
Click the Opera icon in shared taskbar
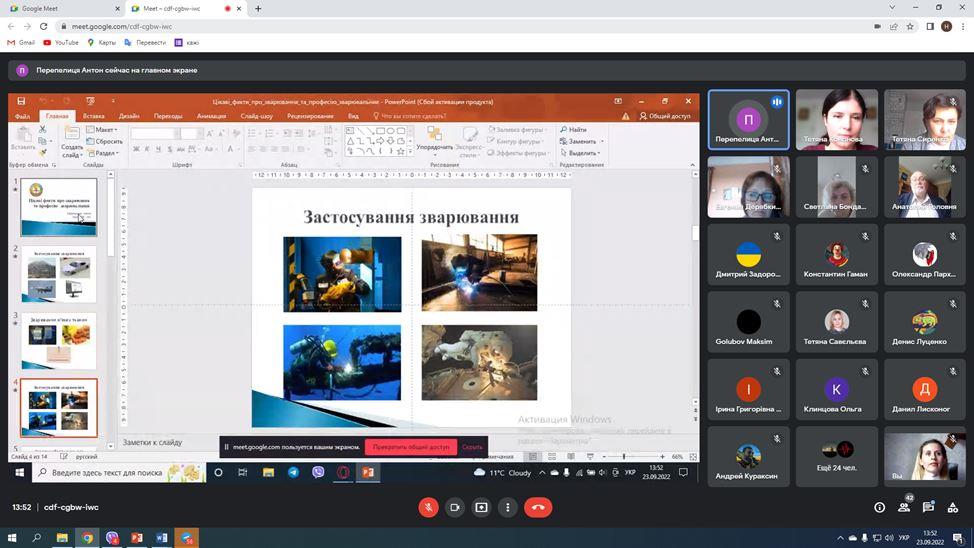point(343,472)
